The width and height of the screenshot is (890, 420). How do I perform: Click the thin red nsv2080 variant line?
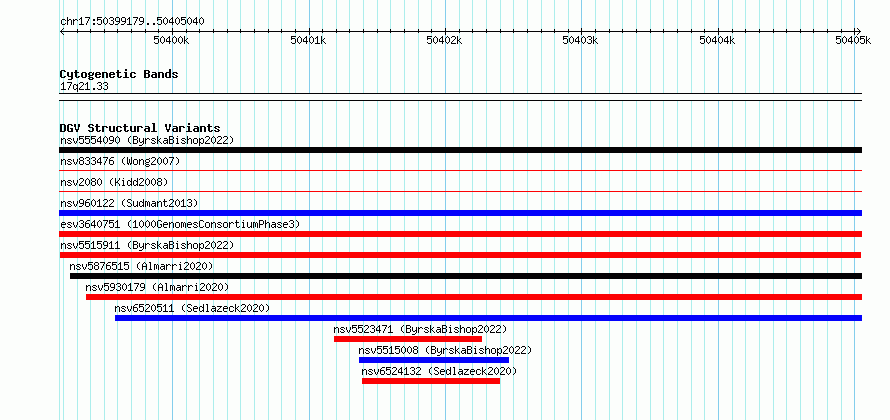click(x=460, y=191)
